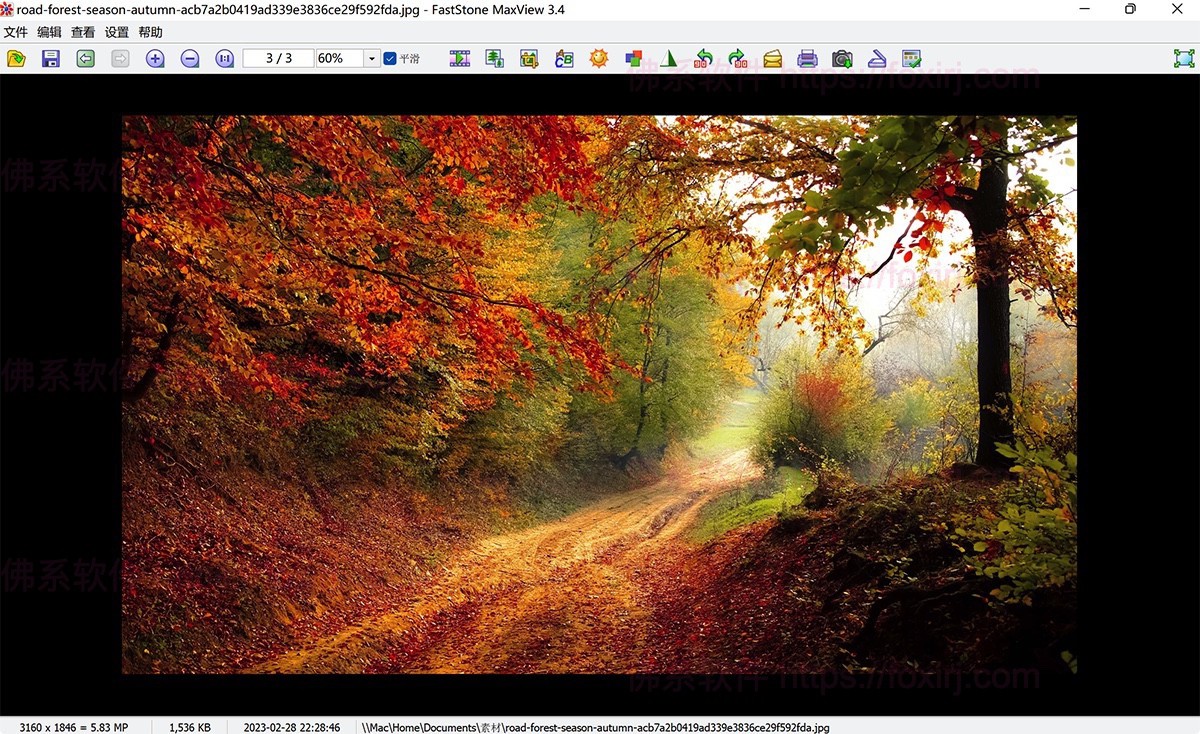Click the 3 / 3 page counter field
This screenshot has width=1200, height=734.
(278, 58)
